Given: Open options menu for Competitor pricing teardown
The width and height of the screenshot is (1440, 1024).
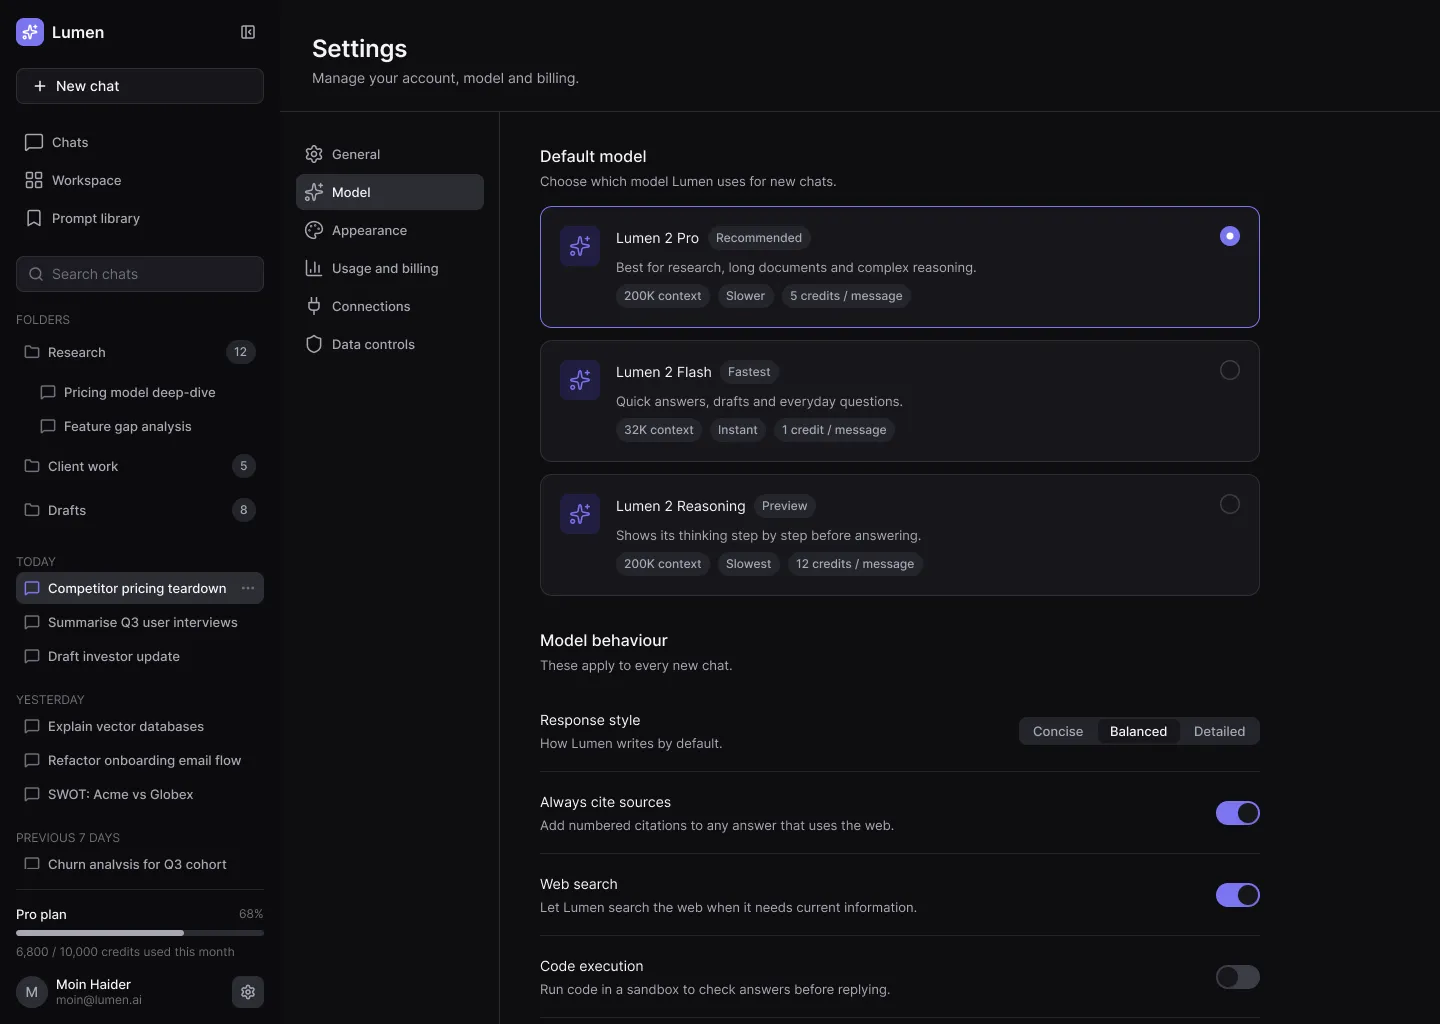Looking at the screenshot, I should 248,588.
